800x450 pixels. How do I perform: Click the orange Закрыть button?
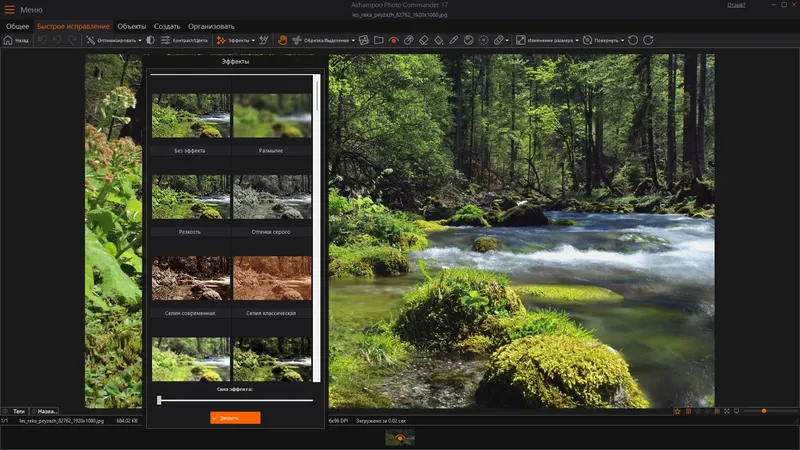pos(235,418)
